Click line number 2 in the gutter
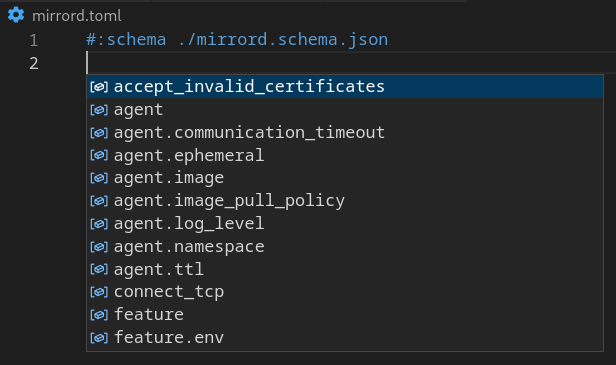This screenshot has width=616, height=365. pyautogui.click(x=34, y=63)
